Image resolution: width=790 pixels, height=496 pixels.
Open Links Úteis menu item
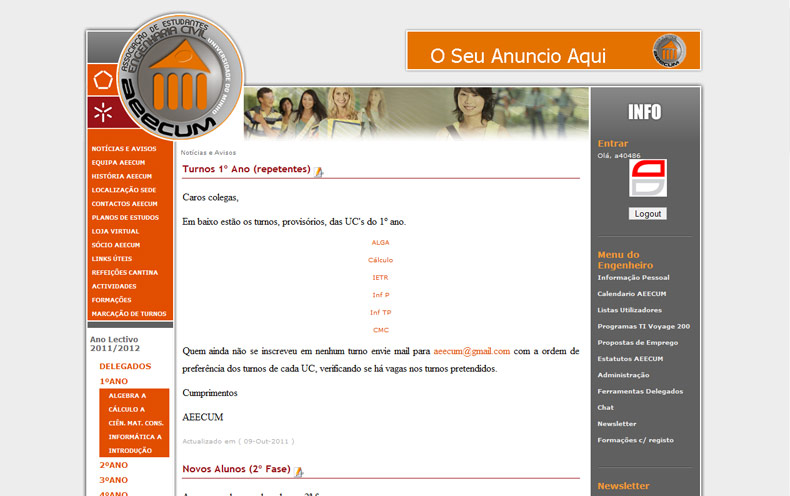112,259
